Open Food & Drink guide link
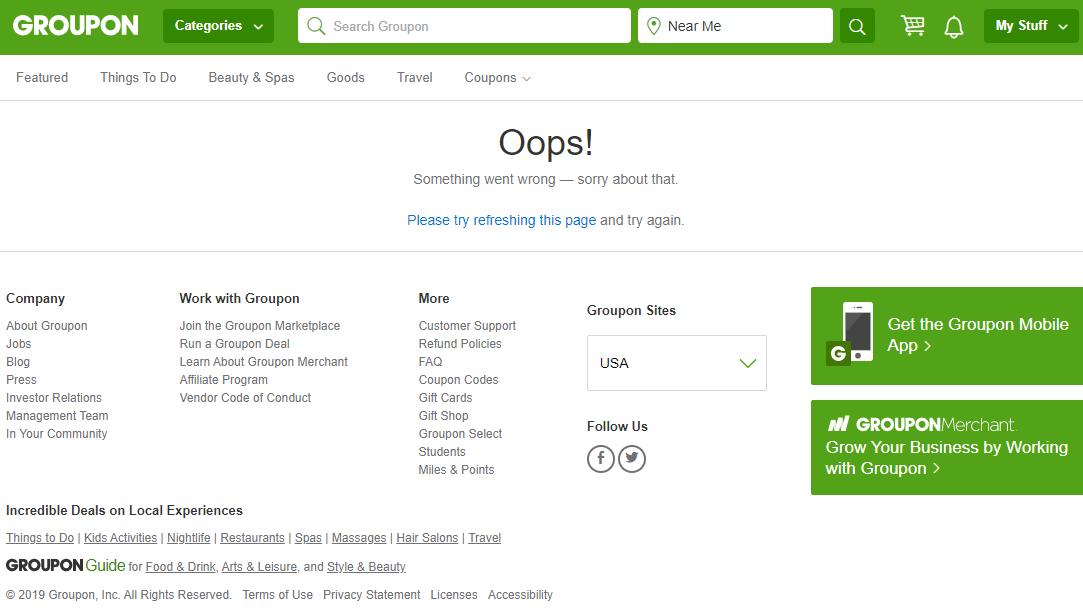The height and width of the screenshot is (616, 1083). 180,567
